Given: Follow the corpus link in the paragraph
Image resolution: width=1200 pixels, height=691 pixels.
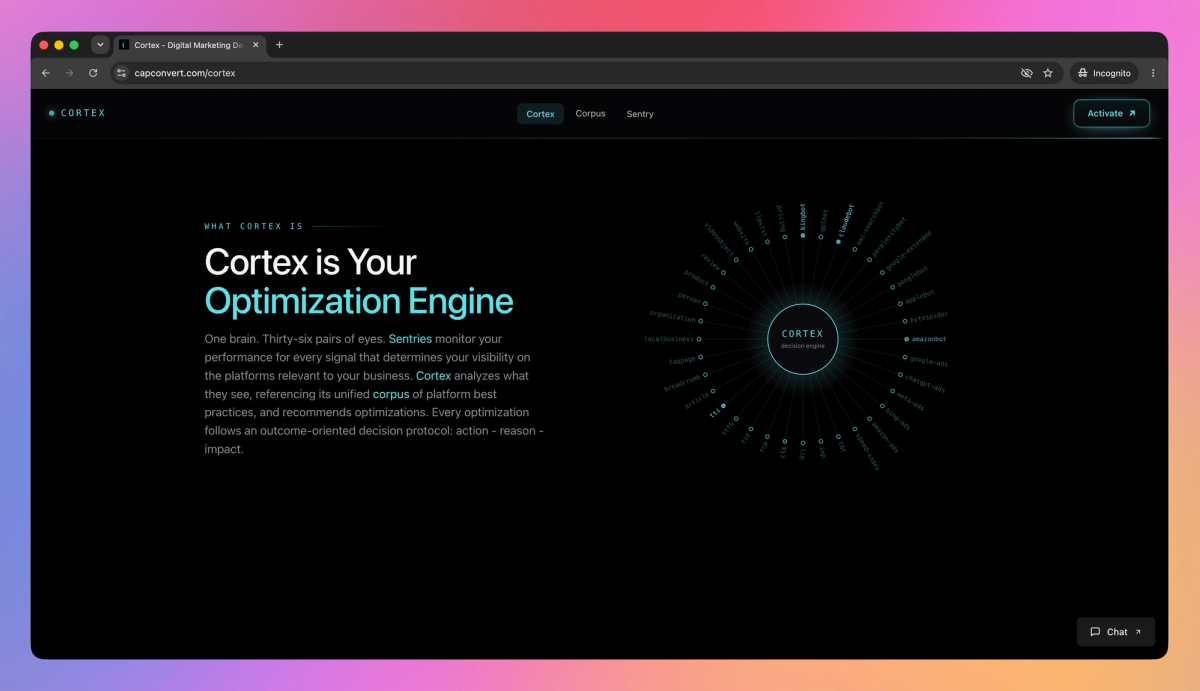Looking at the screenshot, I should point(391,394).
